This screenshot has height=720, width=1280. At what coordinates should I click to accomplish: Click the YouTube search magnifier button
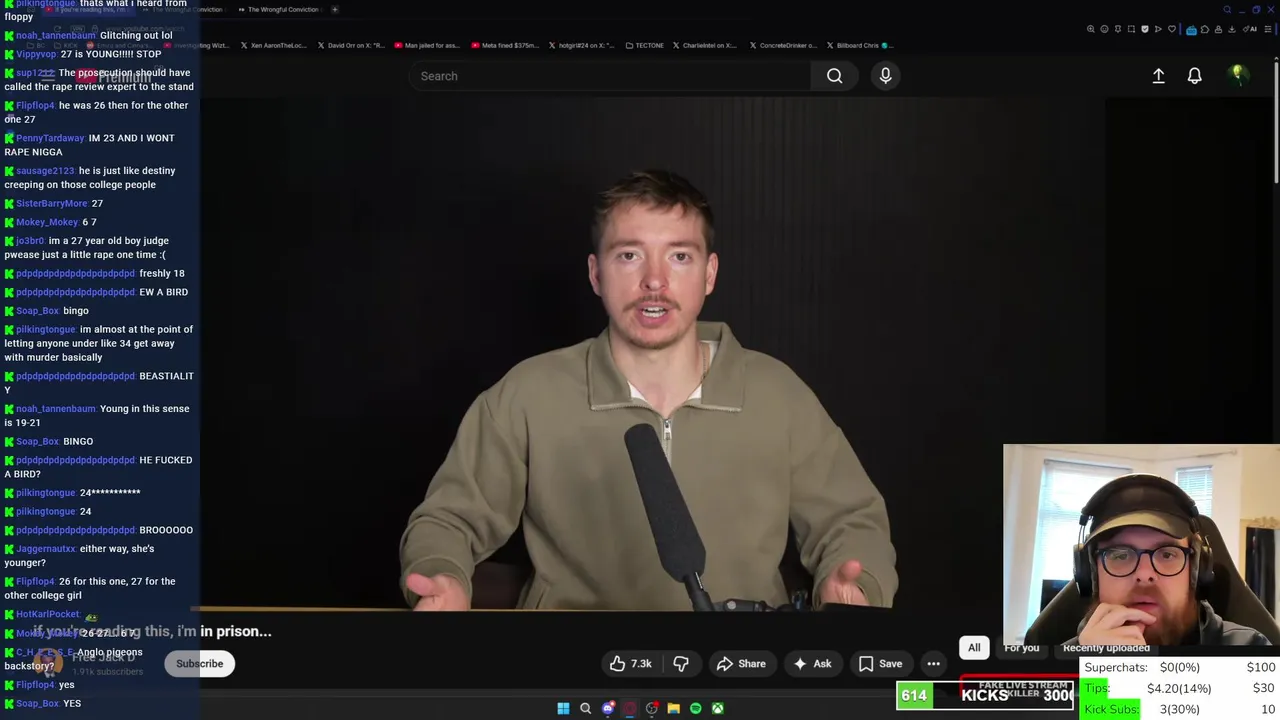[834, 76]
